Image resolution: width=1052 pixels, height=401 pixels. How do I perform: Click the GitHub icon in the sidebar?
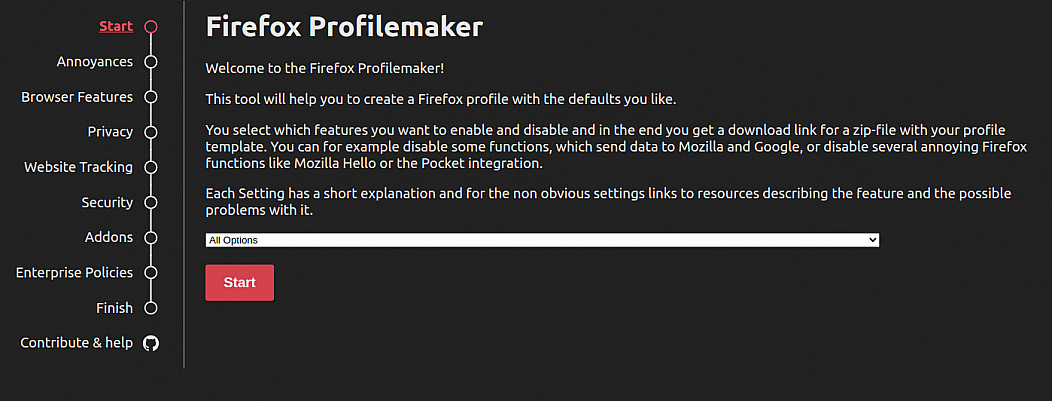pos(151,343)
